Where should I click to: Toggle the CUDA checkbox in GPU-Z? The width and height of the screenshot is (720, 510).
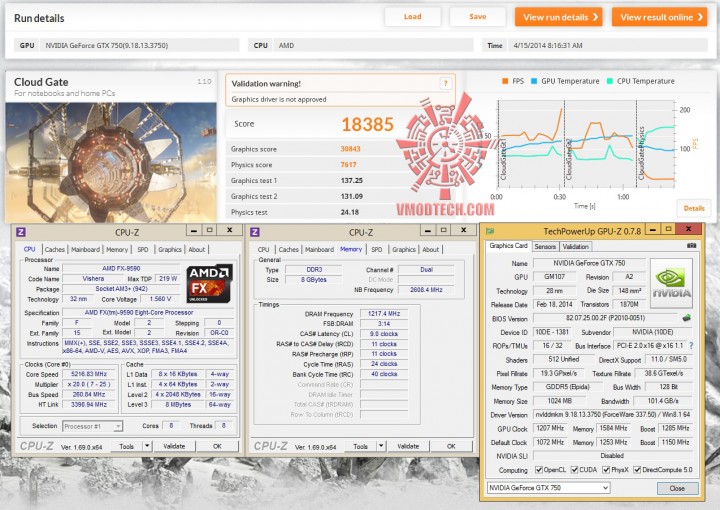coord(574,470)
